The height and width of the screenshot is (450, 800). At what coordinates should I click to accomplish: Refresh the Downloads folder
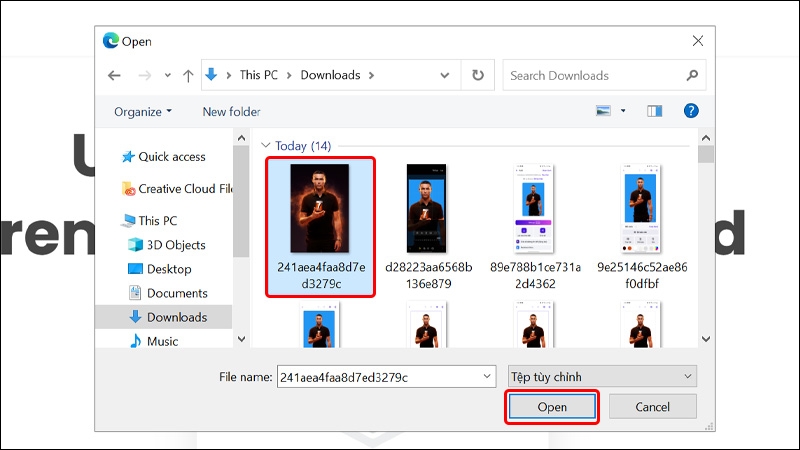[478, 76]
